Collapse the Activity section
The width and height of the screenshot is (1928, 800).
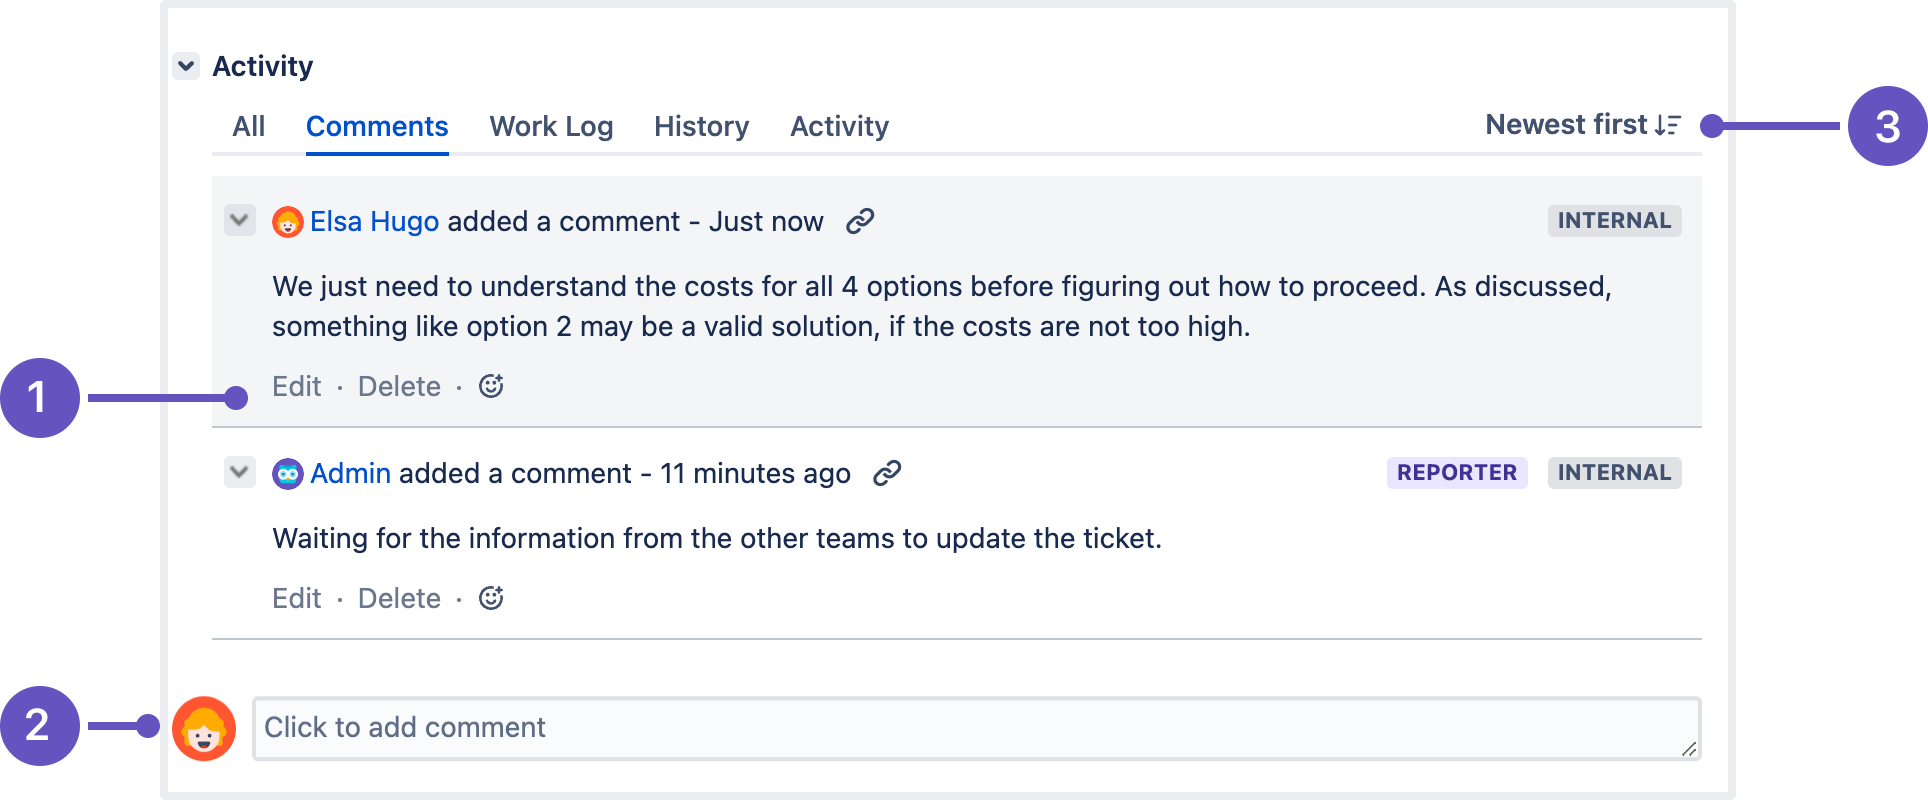coord(186,66)
